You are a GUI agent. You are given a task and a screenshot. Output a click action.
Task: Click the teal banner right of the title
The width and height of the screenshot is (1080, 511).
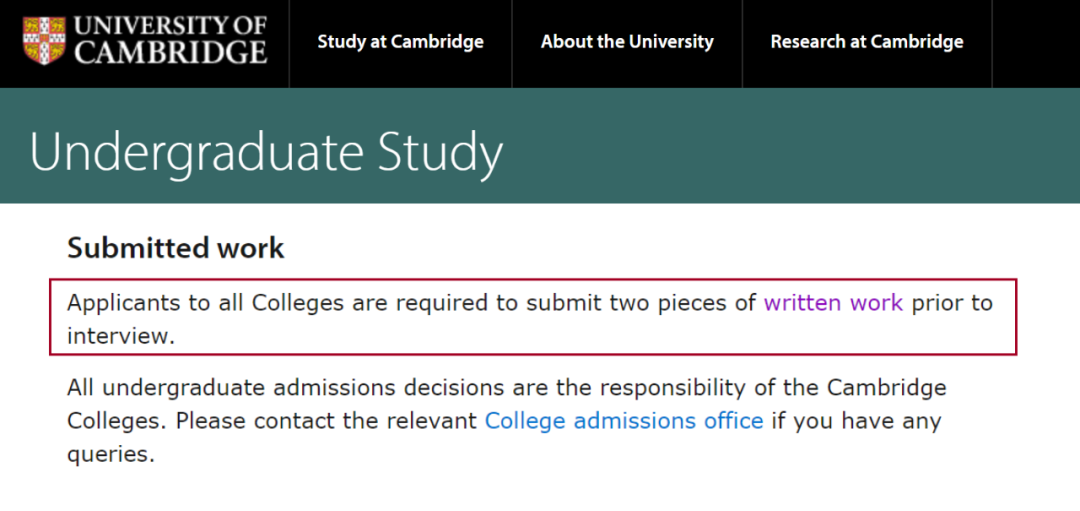pos(792,146)
